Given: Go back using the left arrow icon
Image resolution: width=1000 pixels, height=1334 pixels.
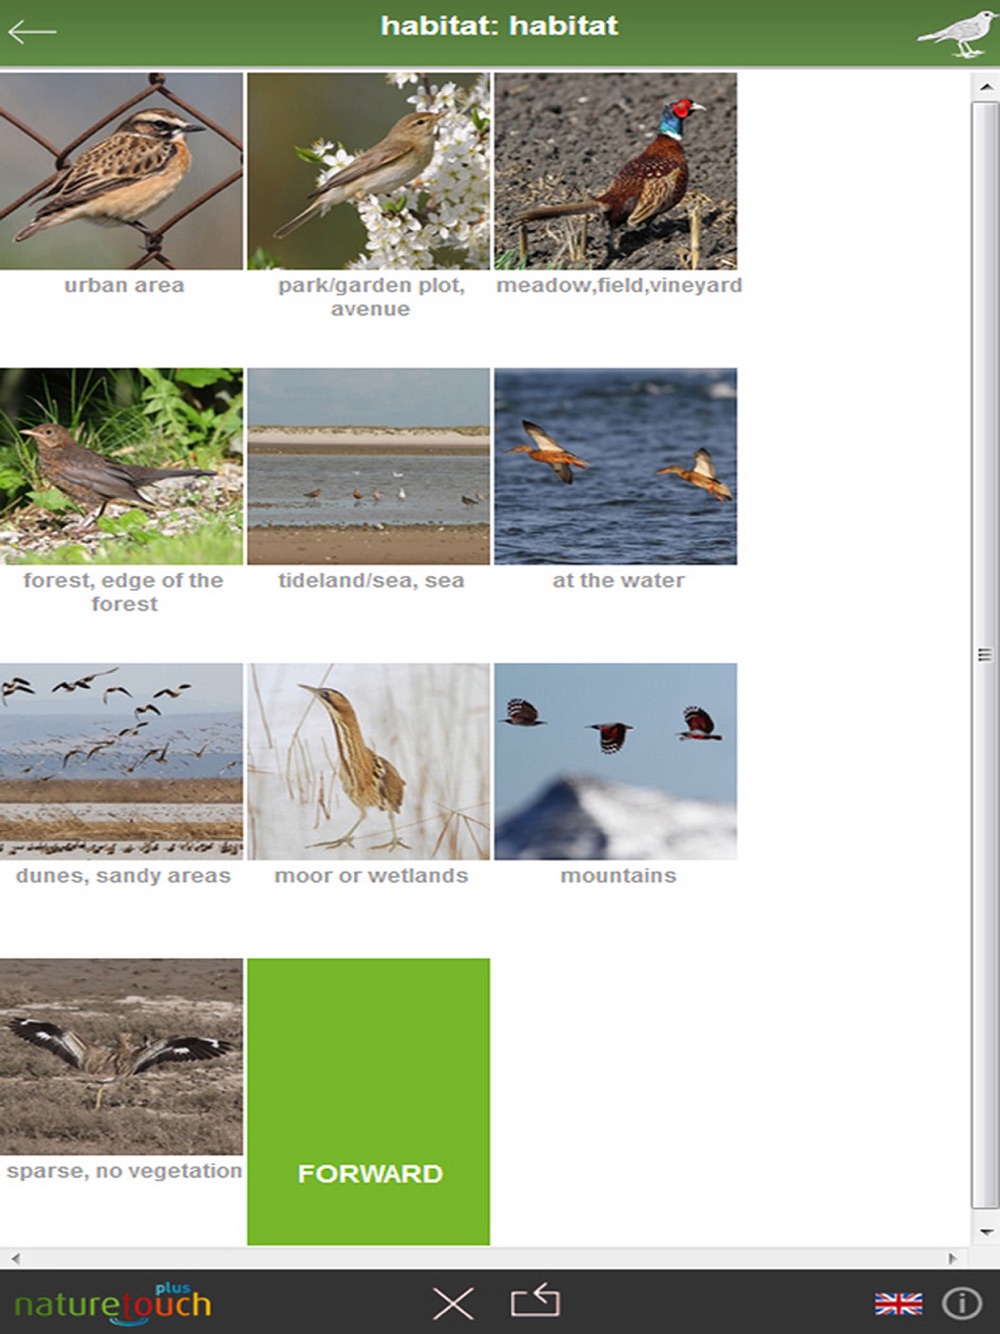Looking at the screenshot, I should [x=32, y=32].
